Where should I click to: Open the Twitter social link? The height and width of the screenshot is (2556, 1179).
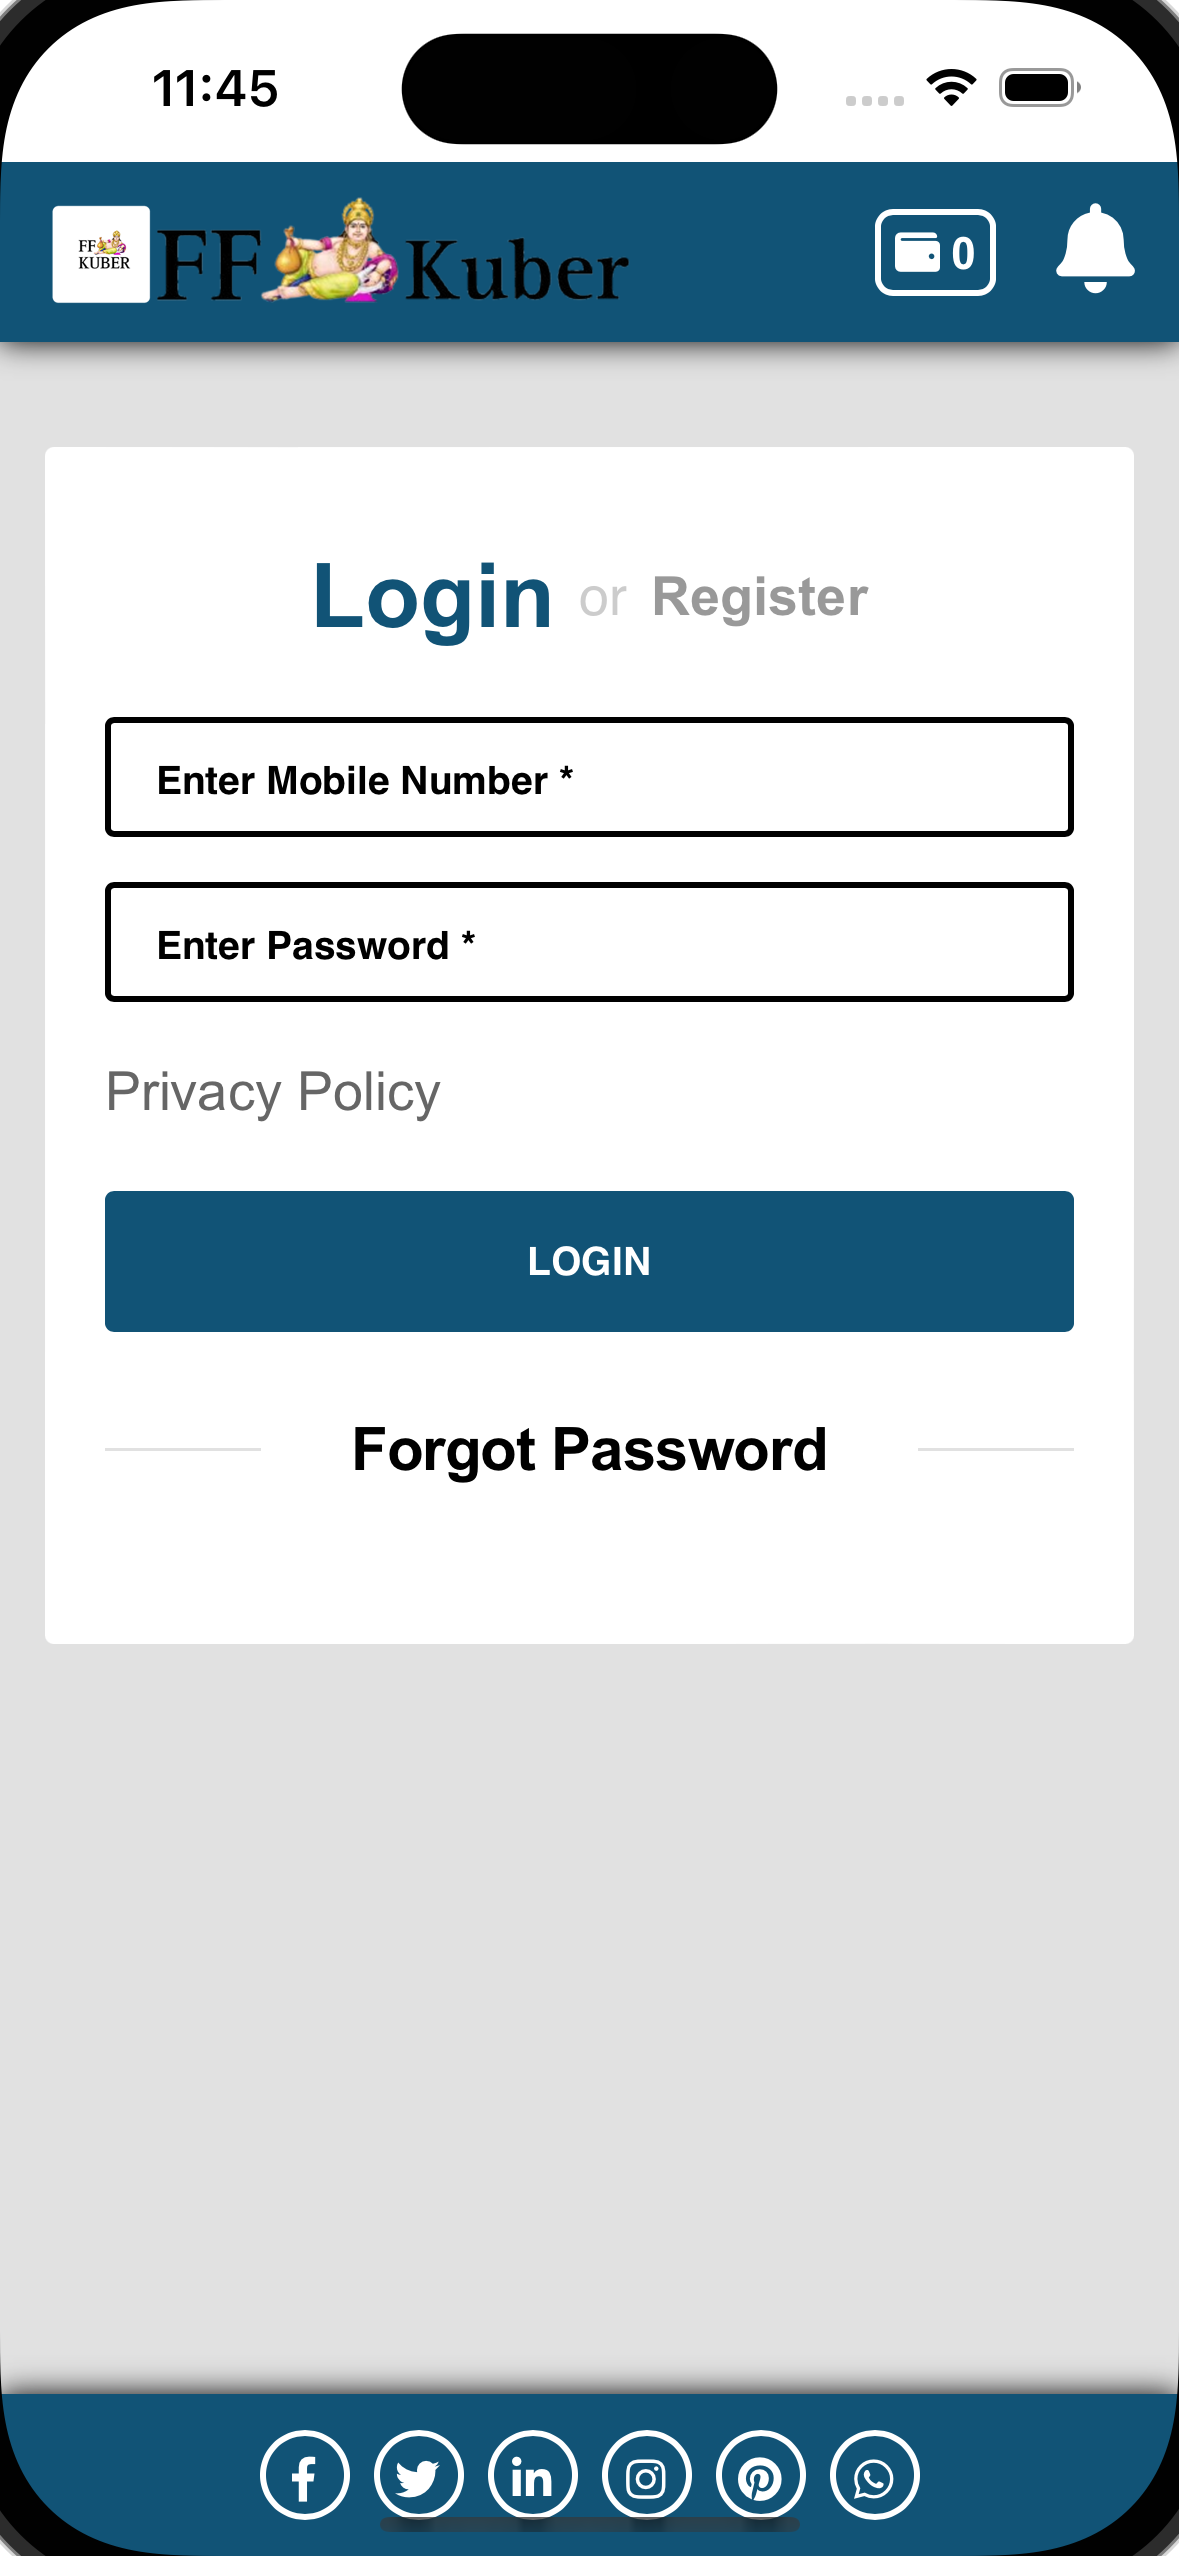(419, 2476)
